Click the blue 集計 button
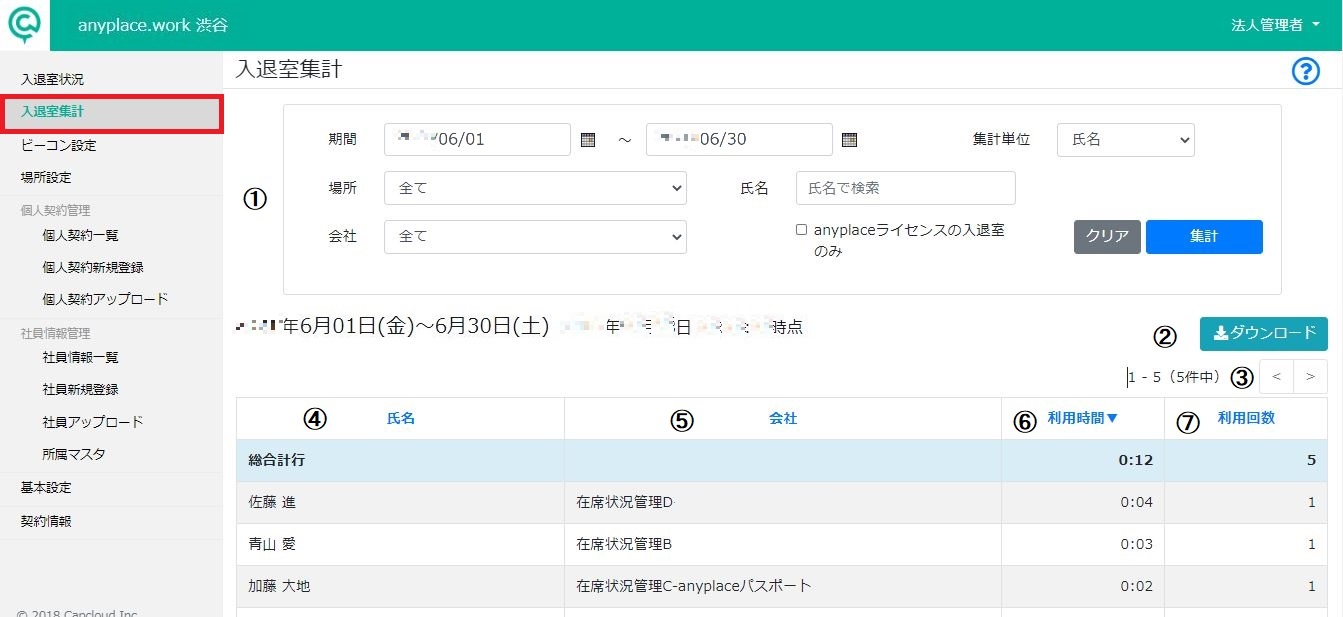The height and width of the screenshot is (617, 1343). [1204, 237]
